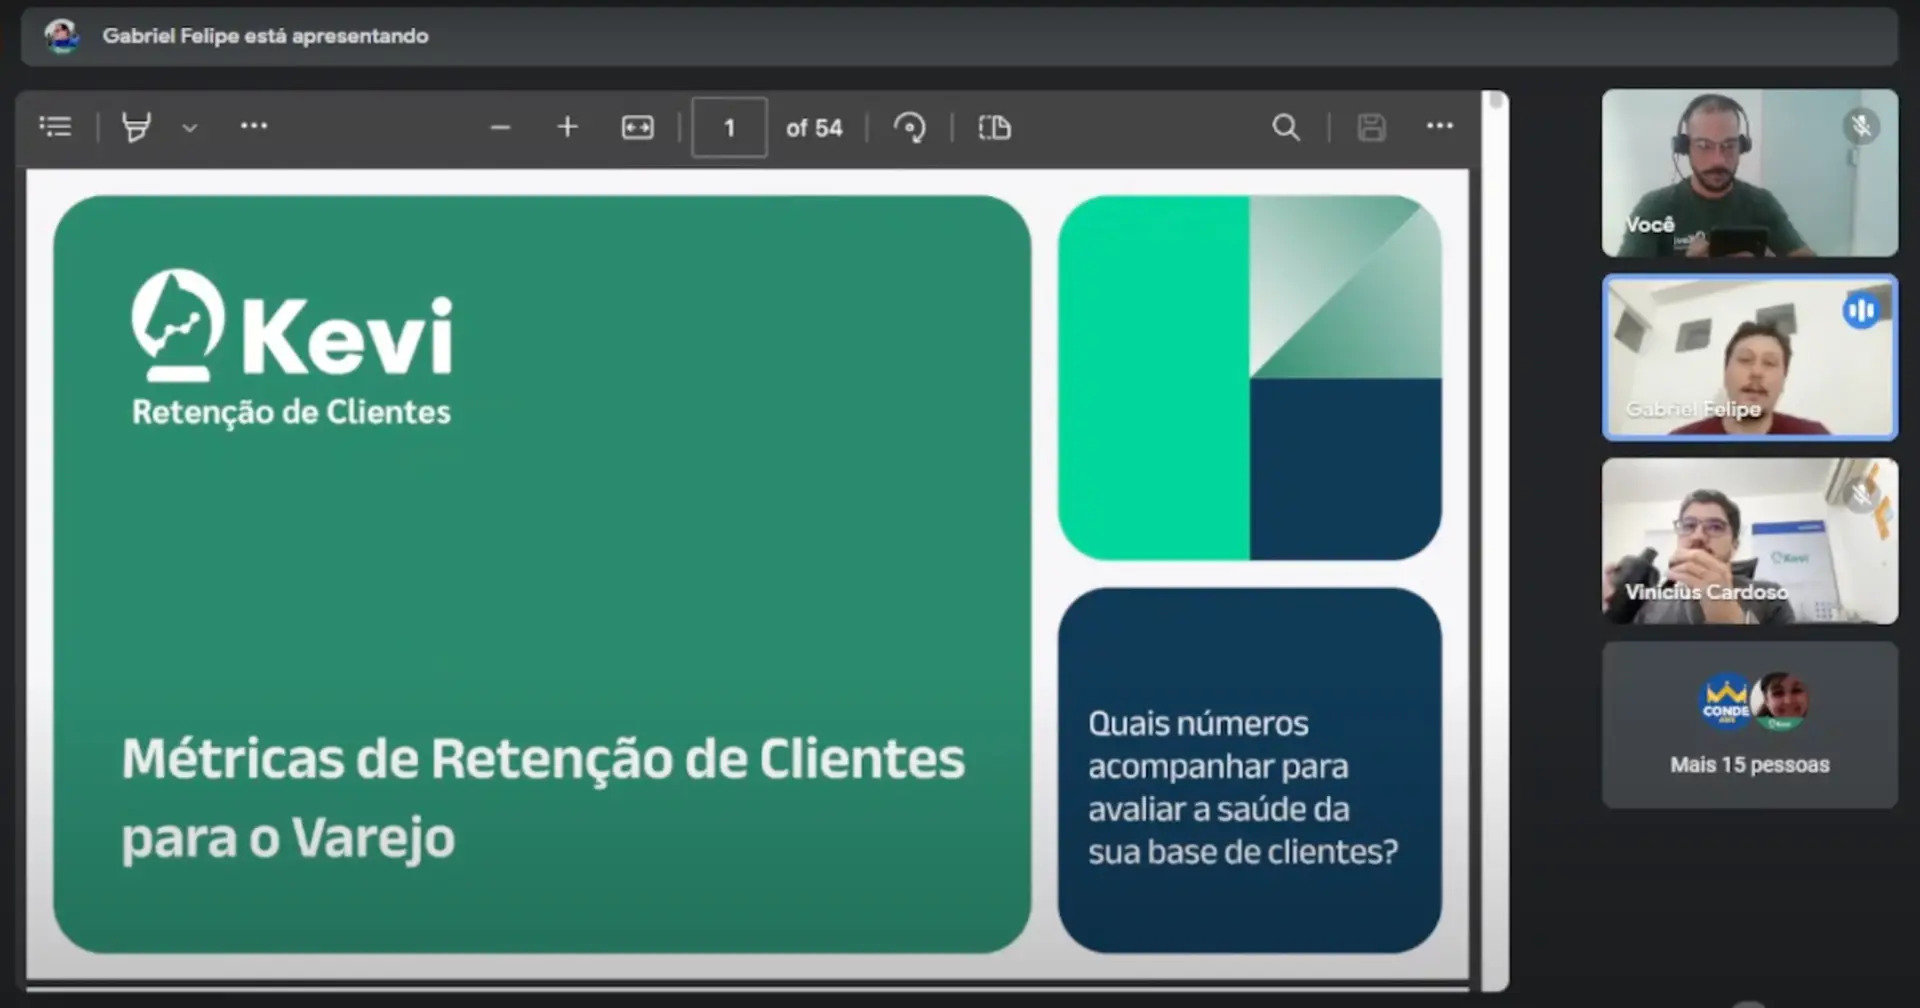Click the page number input field

coord(729,127)
